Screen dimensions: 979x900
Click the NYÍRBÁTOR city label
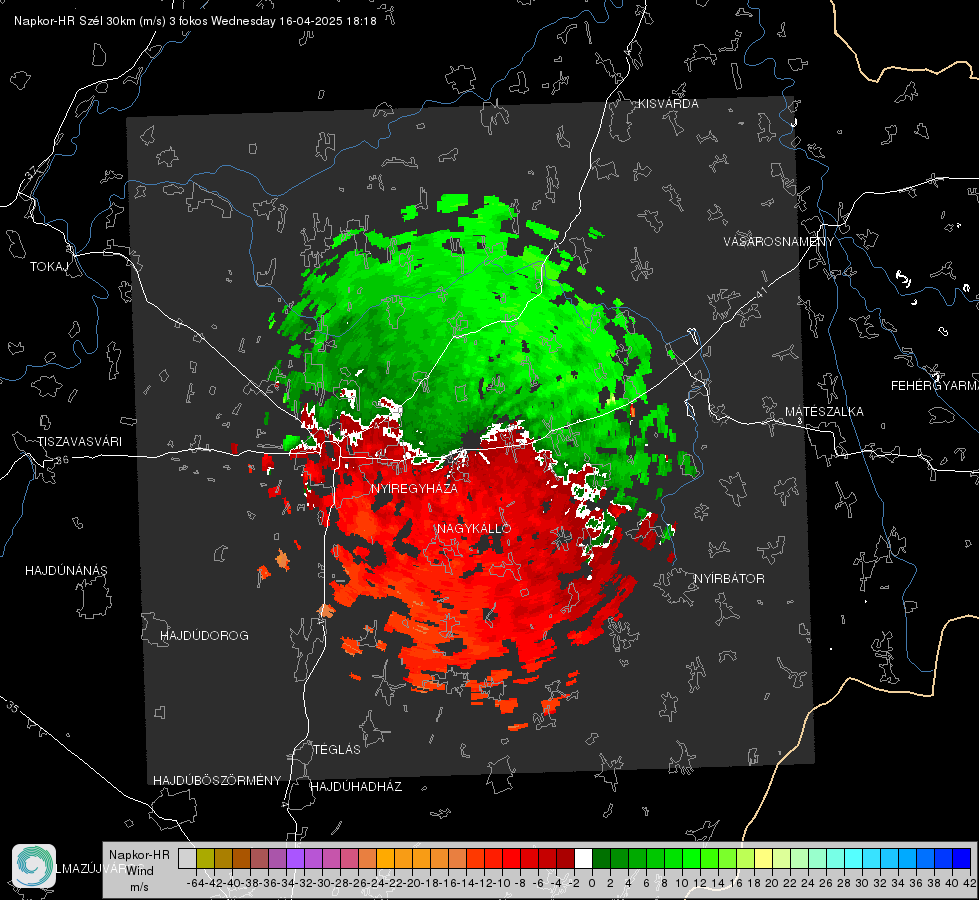pos(729,579)
